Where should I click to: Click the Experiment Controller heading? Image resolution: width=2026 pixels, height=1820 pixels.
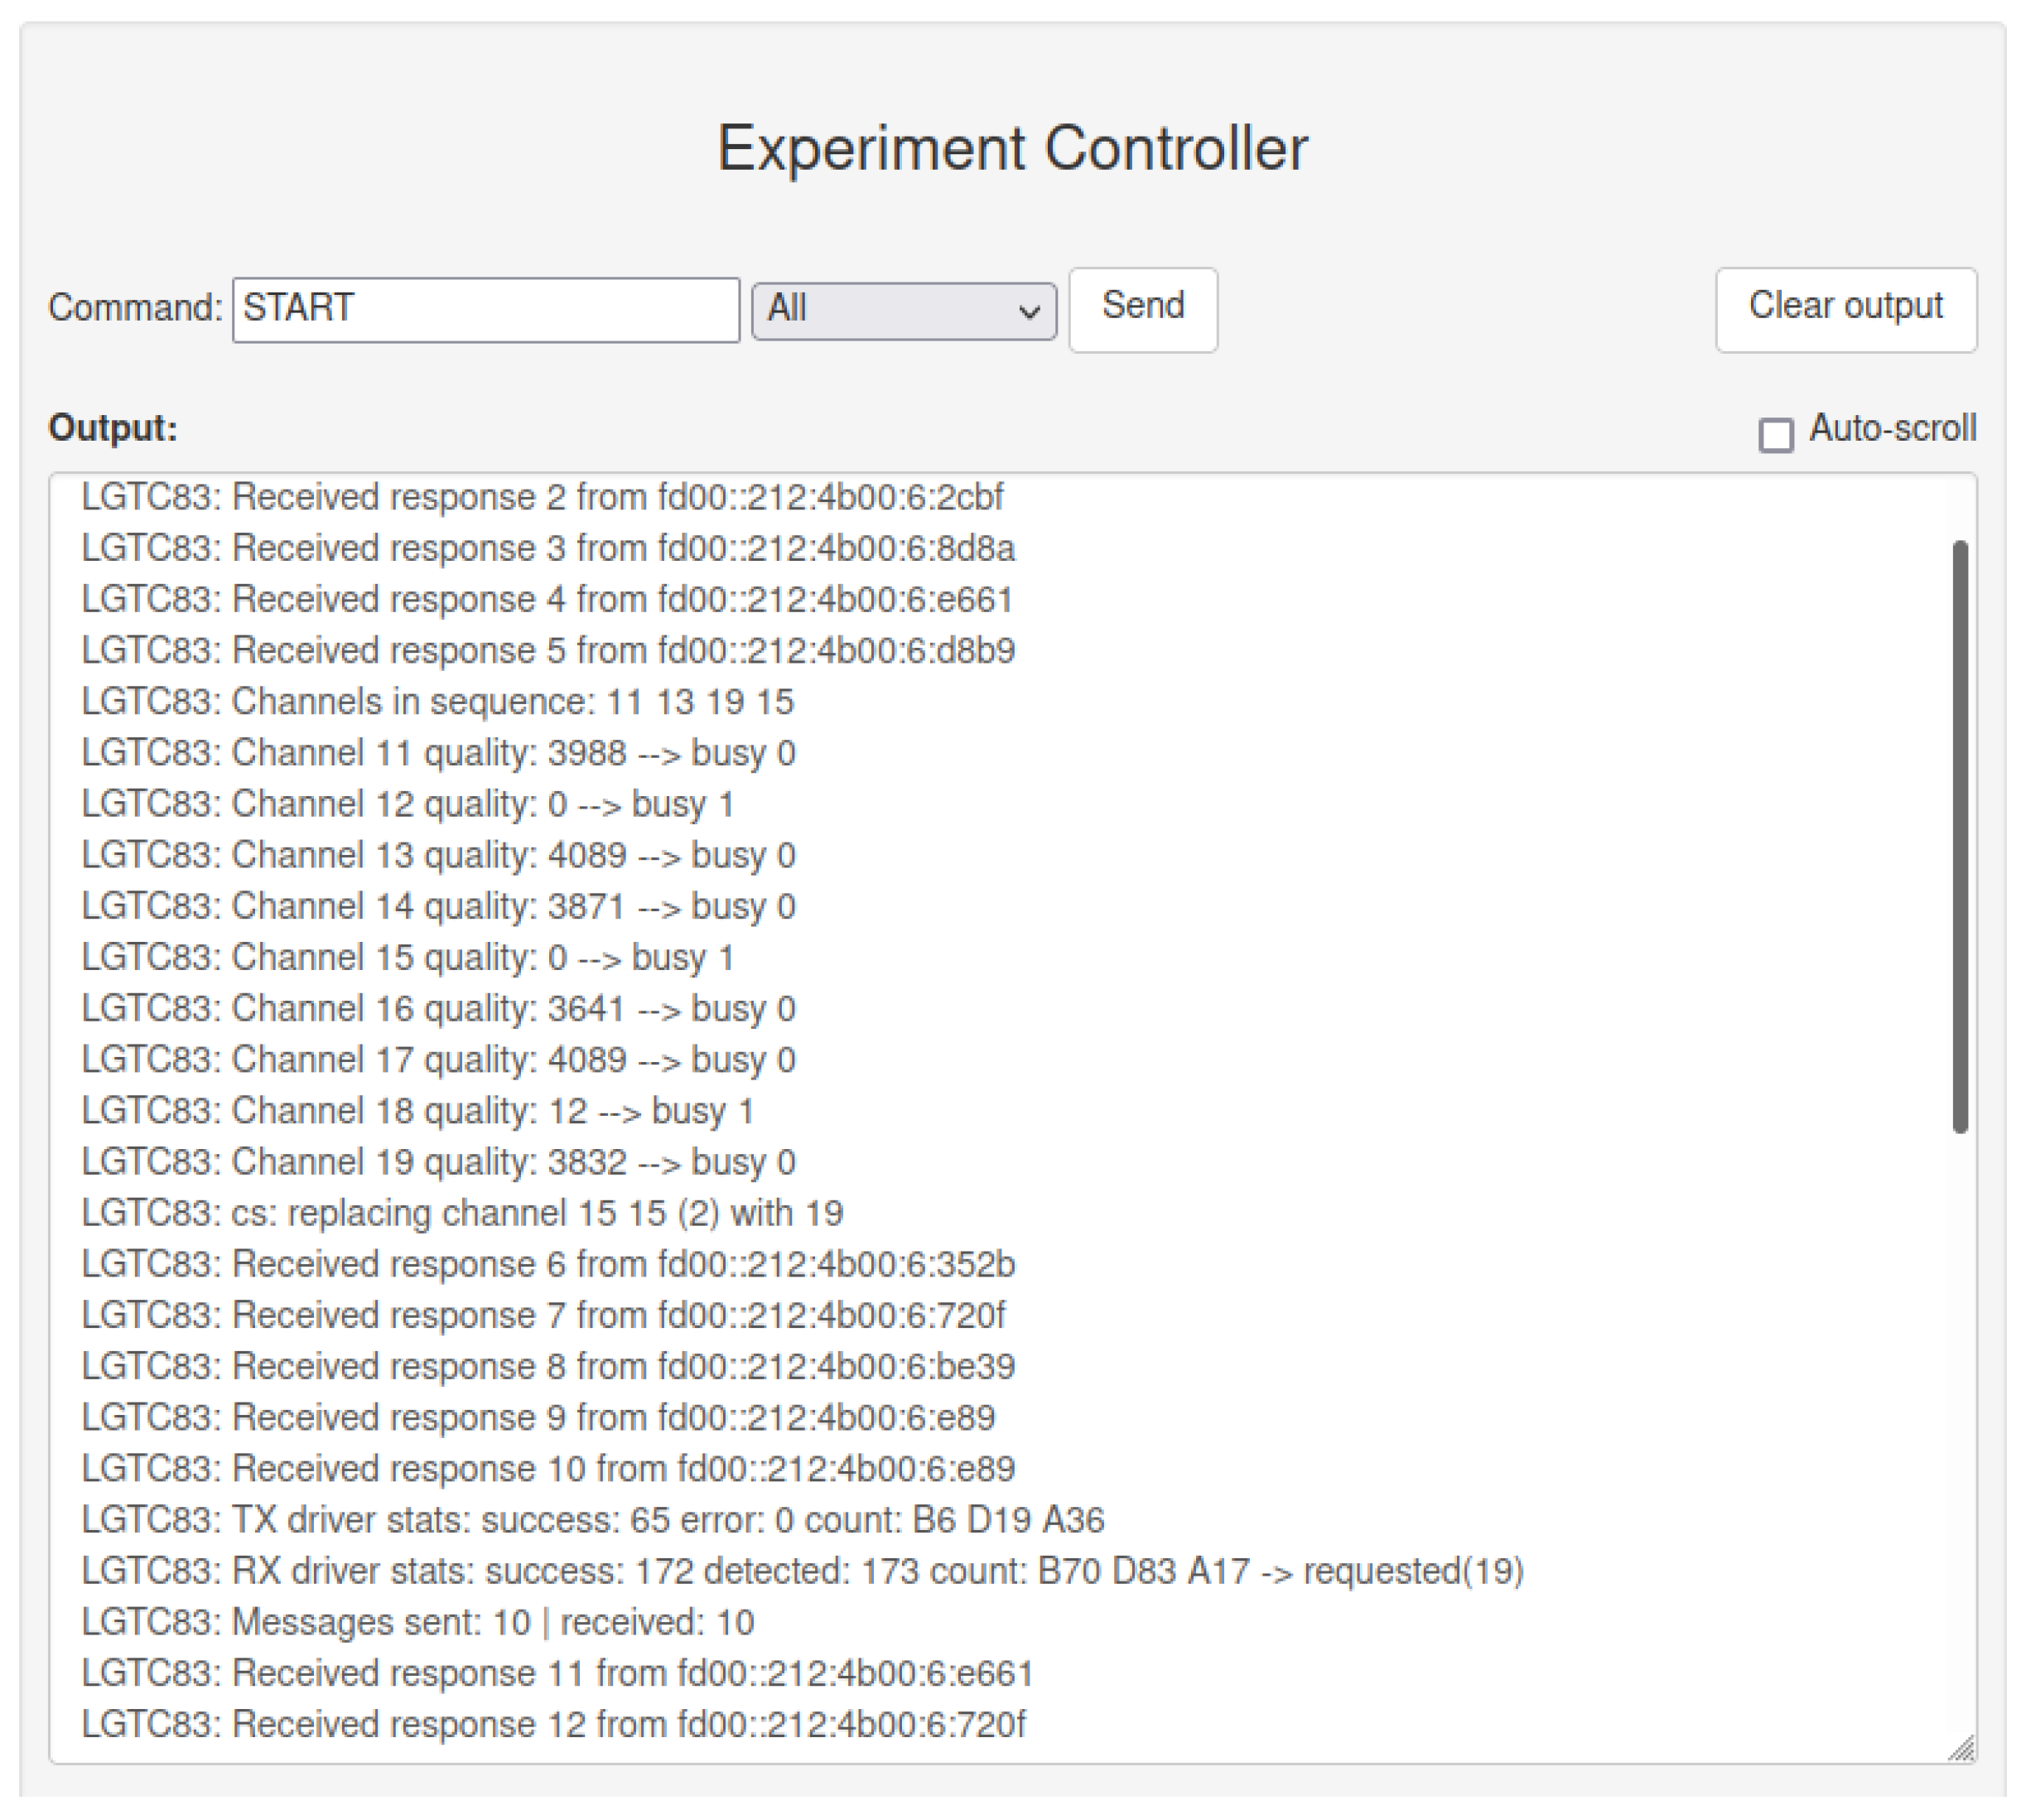pyautogui.click(x=1012, y=149)
